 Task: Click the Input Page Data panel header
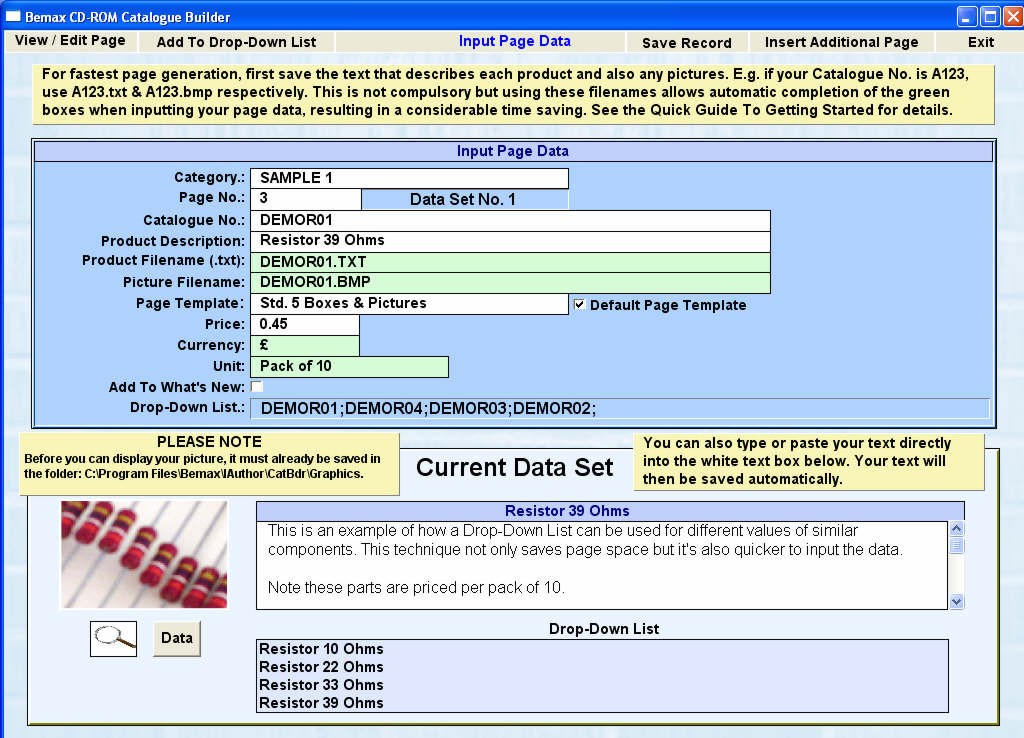513,151
